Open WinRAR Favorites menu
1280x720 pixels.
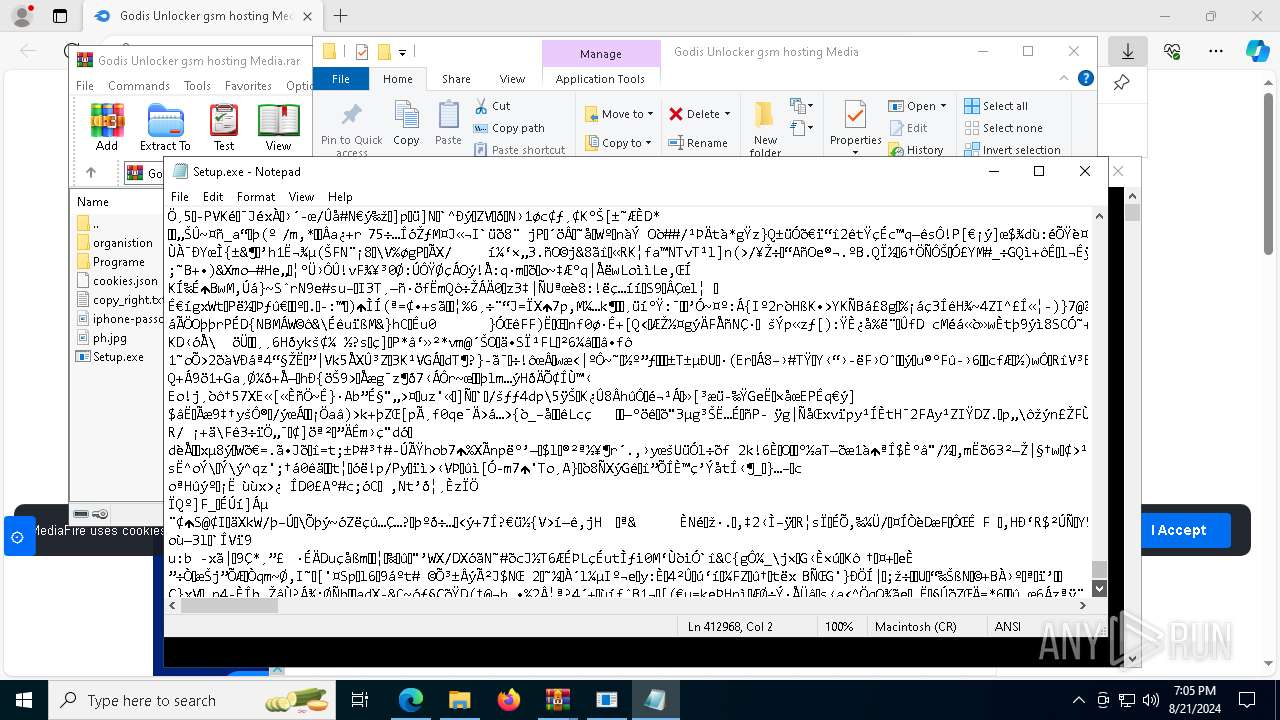[248, 86]
